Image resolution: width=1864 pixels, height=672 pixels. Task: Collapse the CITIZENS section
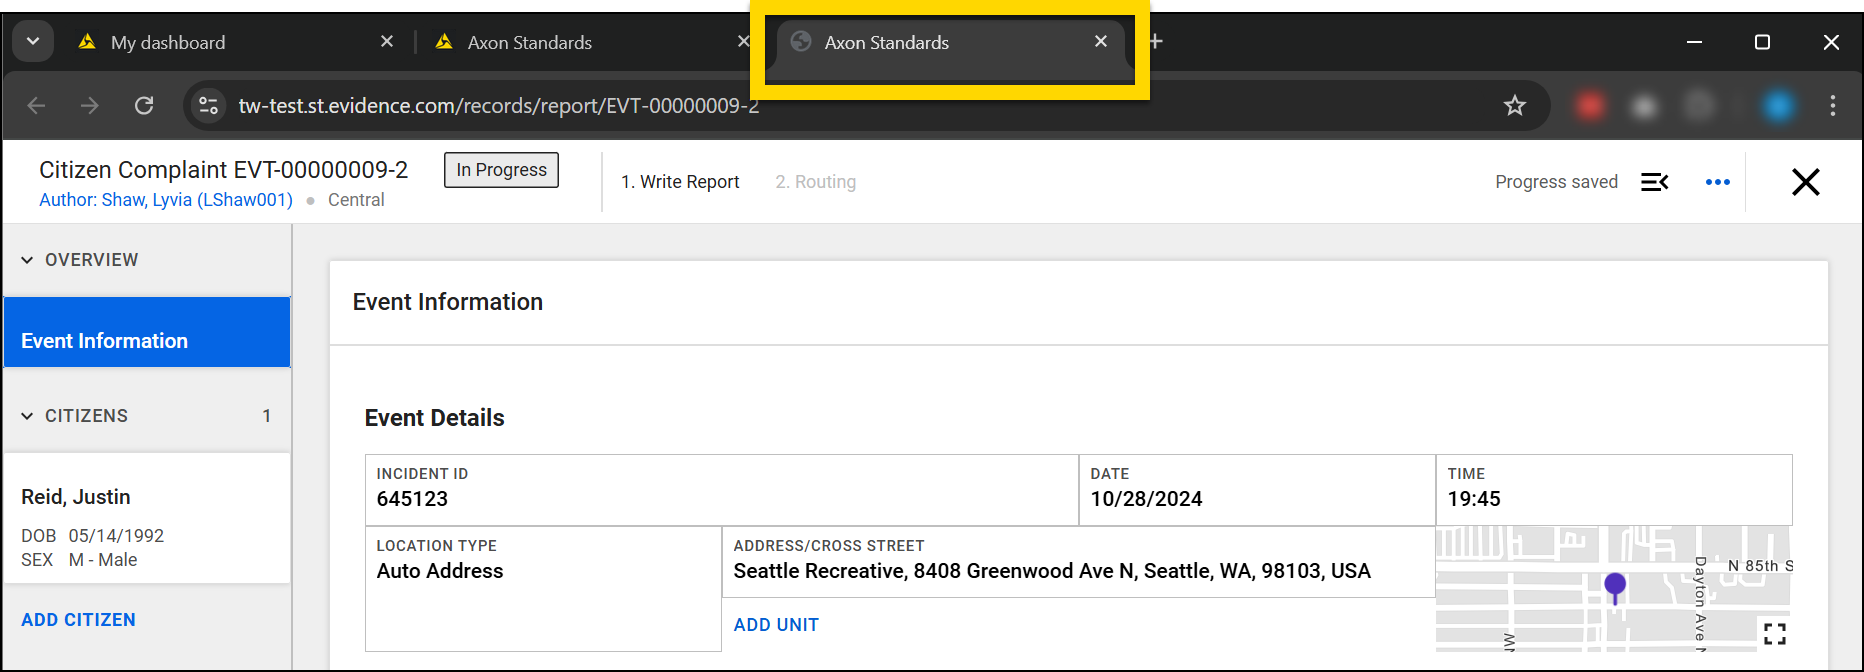point(28,416)
